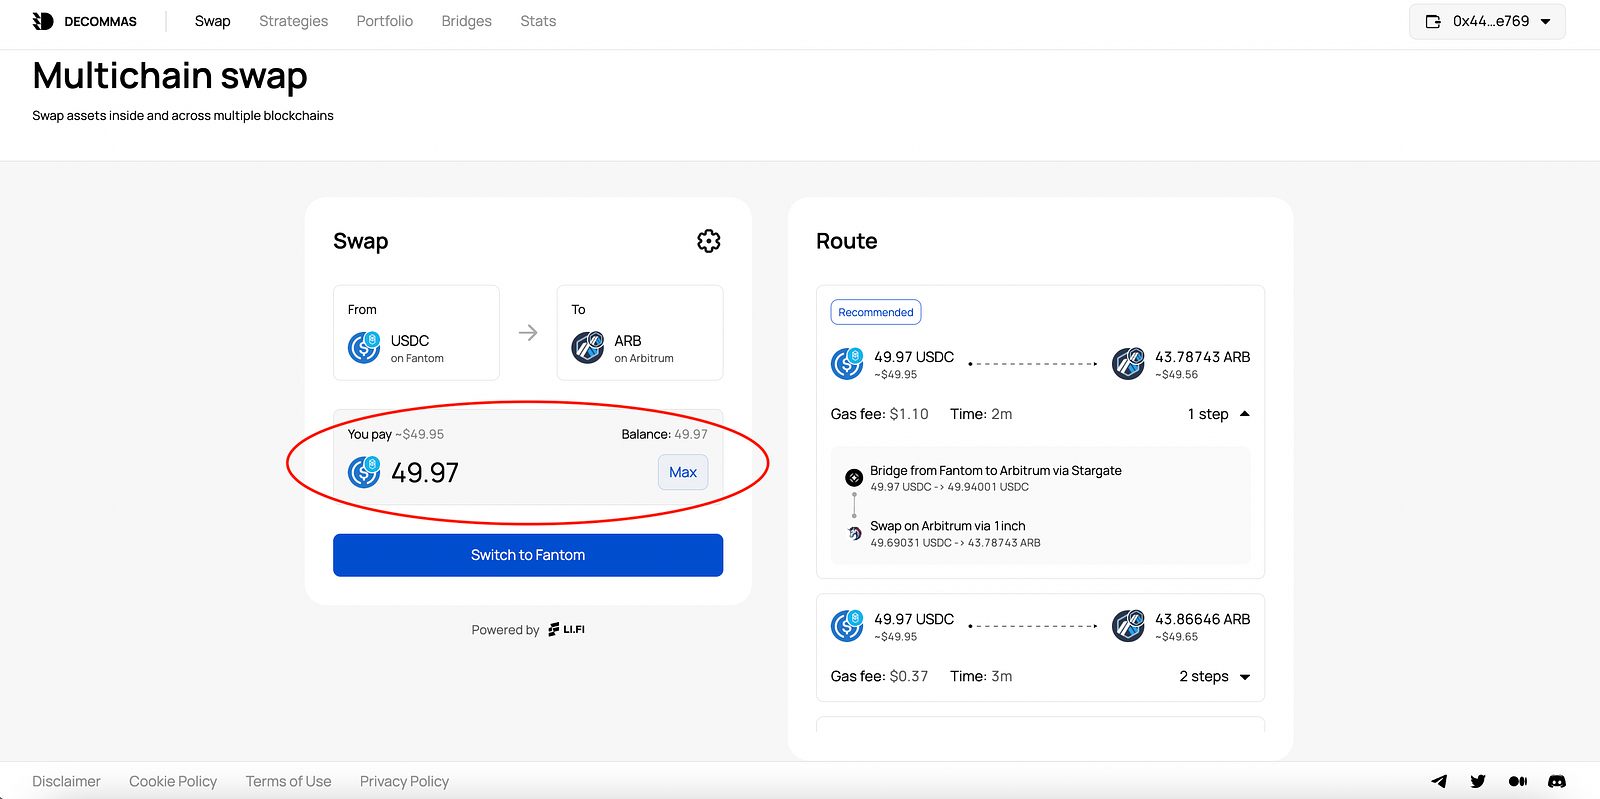Click Stargate bridge step icon
Image resolution: width=1600 pixels, height=799 pixels.
pos(854,478)
